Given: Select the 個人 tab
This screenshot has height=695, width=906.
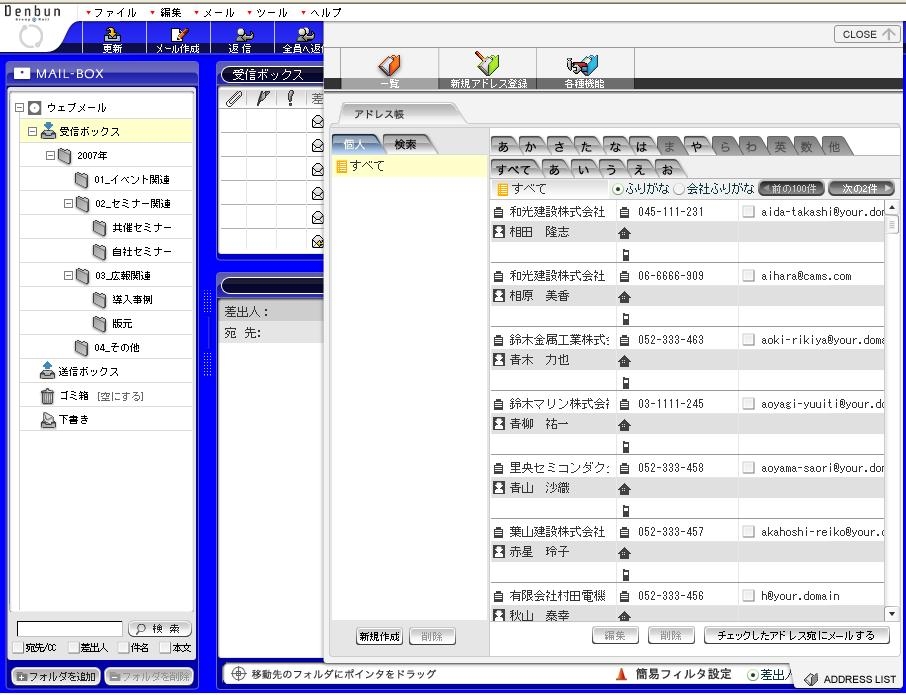Looking at the screenshot, I should coord(355,144).
